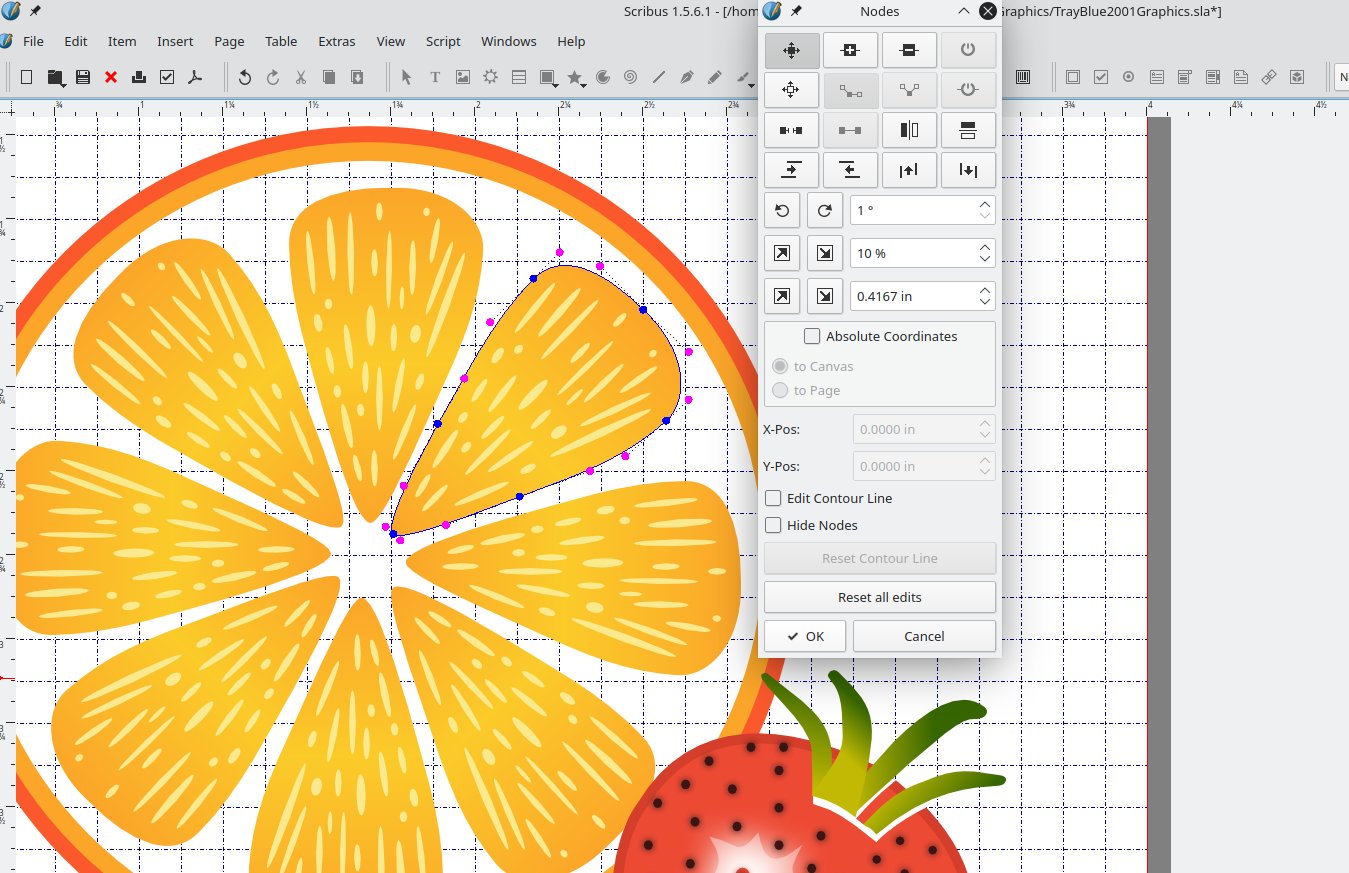This screenshot has height=873, width=1349.
Task: Click Mirror Path Horizontally button
Action: pyautogui.click(x=909, y=130)
